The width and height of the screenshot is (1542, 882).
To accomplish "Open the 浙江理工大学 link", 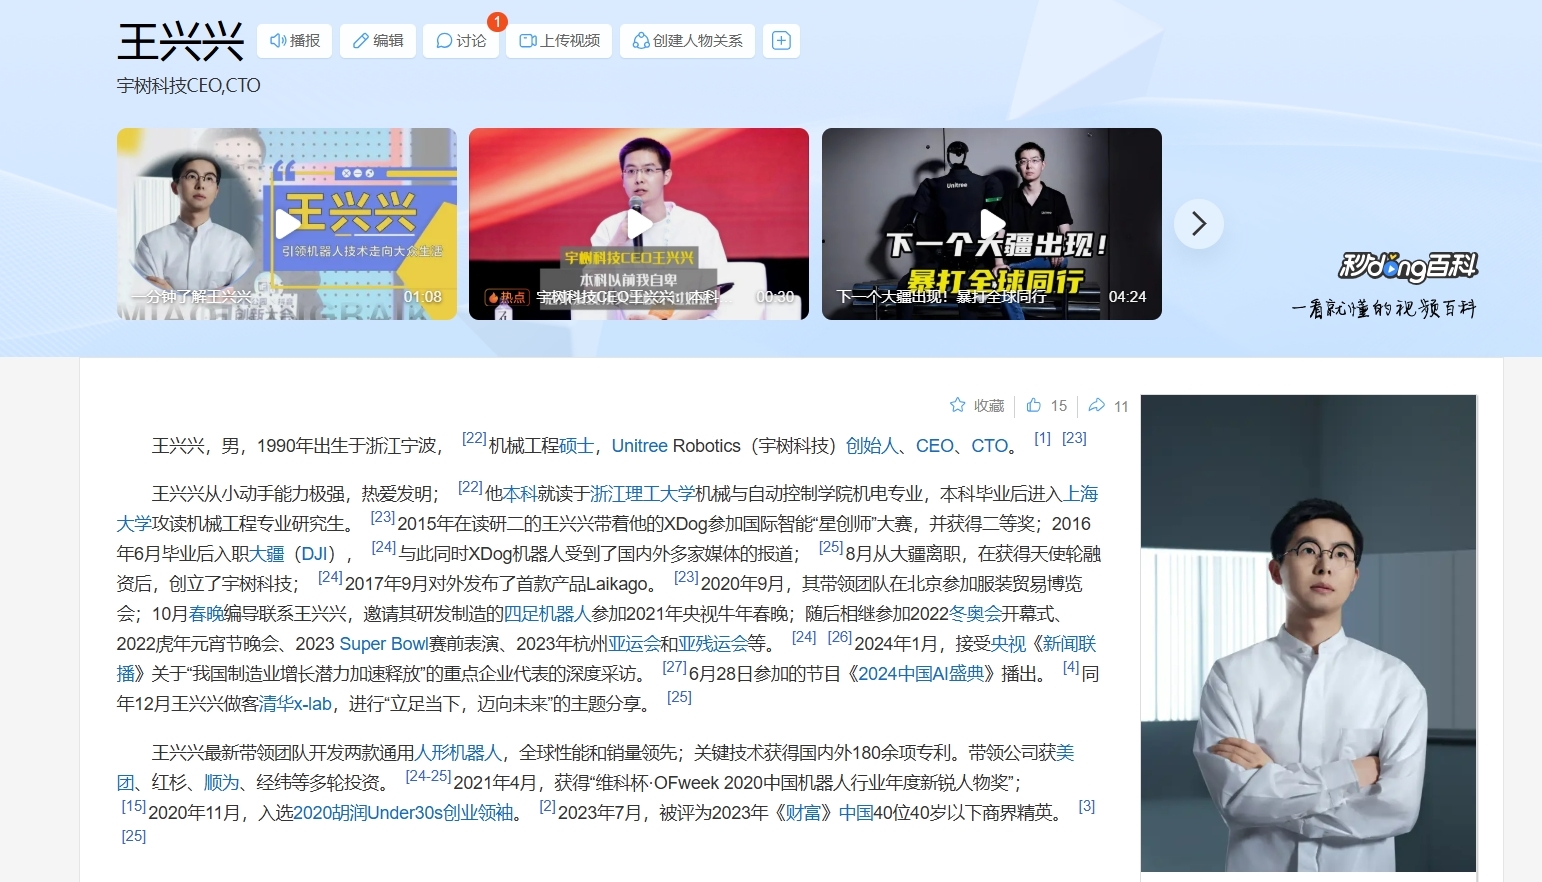I will click(x=643, y=494).
